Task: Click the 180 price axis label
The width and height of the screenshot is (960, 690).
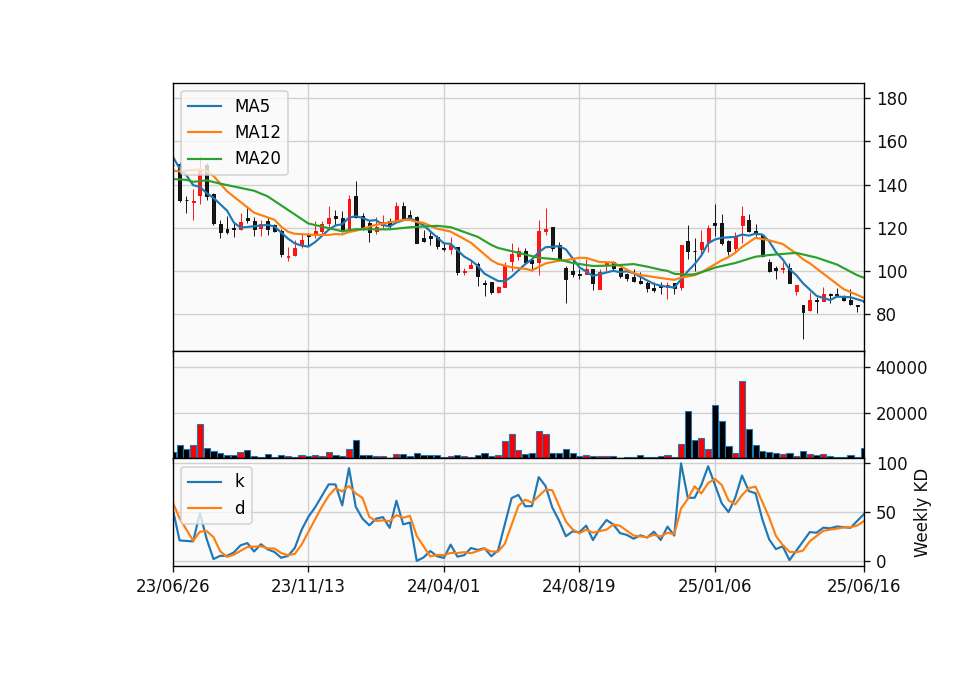Action: (x=892, y=99)
